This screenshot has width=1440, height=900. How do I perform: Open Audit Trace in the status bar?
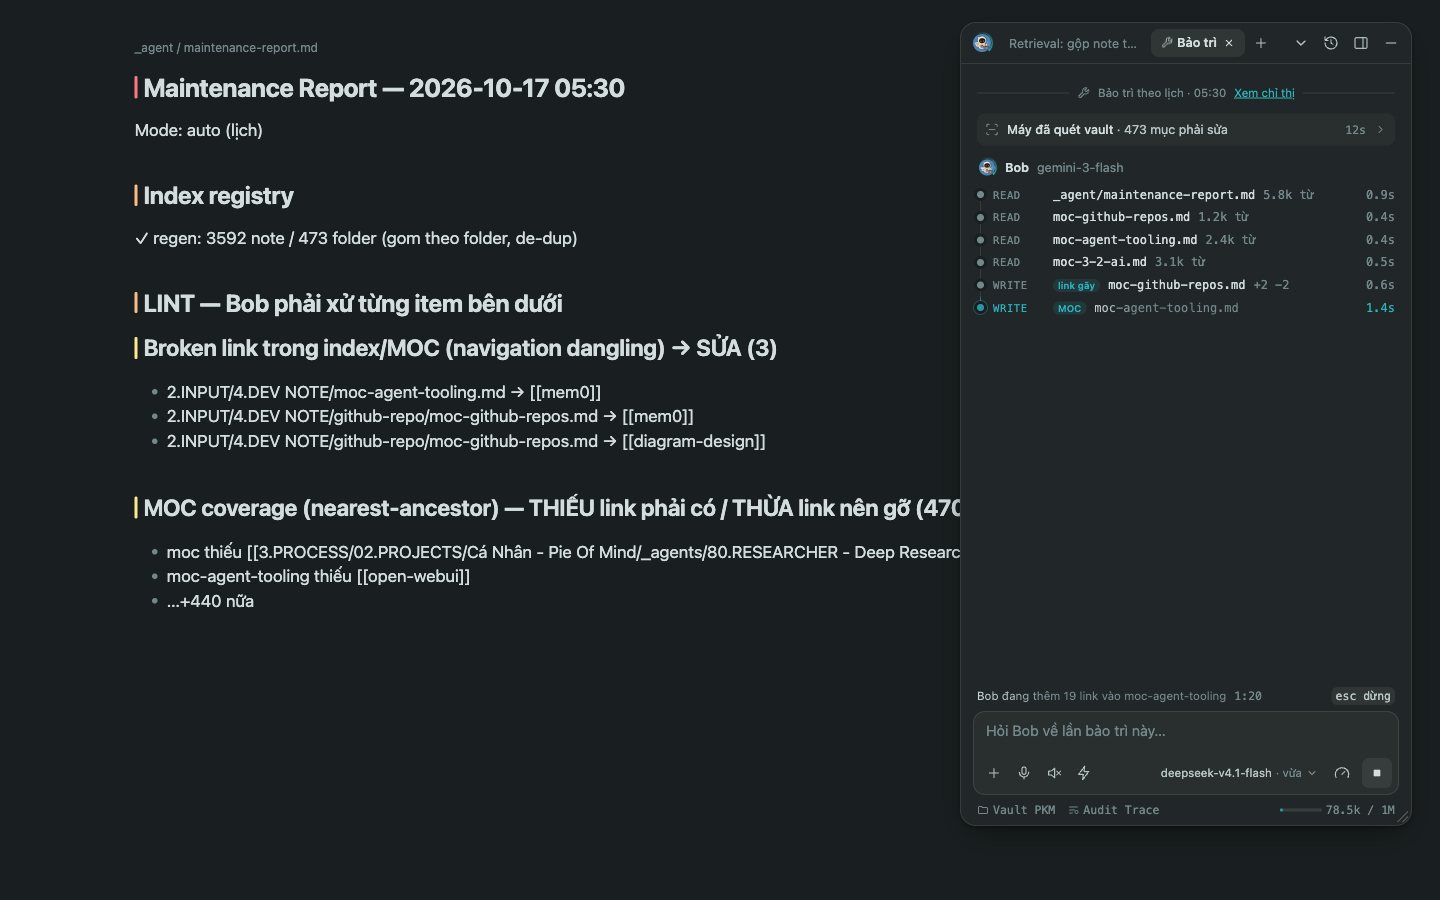pos(1114,810)
